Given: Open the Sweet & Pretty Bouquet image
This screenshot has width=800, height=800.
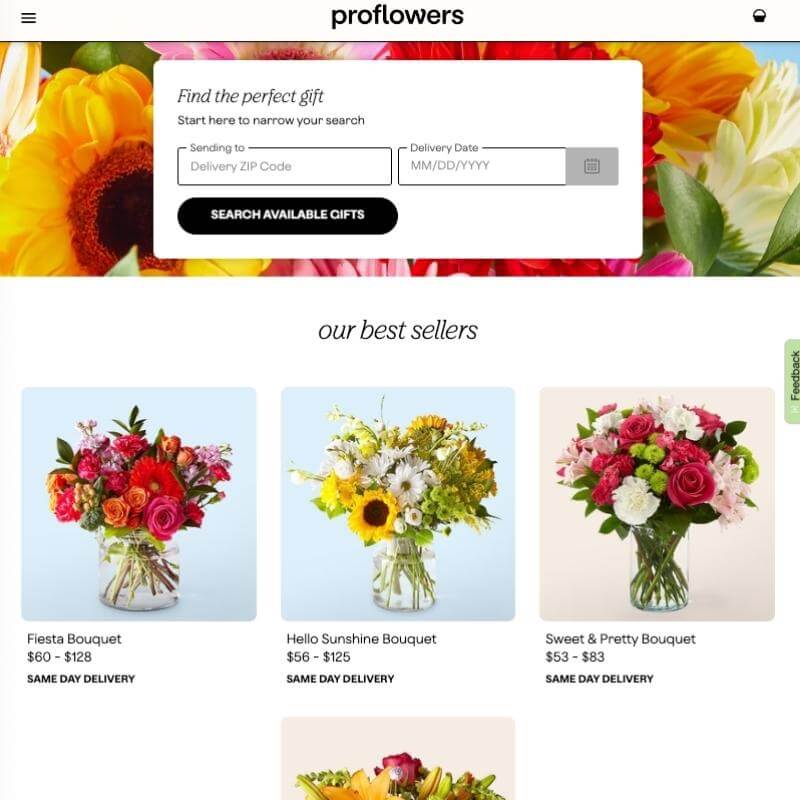Looking at the screenshot, I should (x=657, y=504).
